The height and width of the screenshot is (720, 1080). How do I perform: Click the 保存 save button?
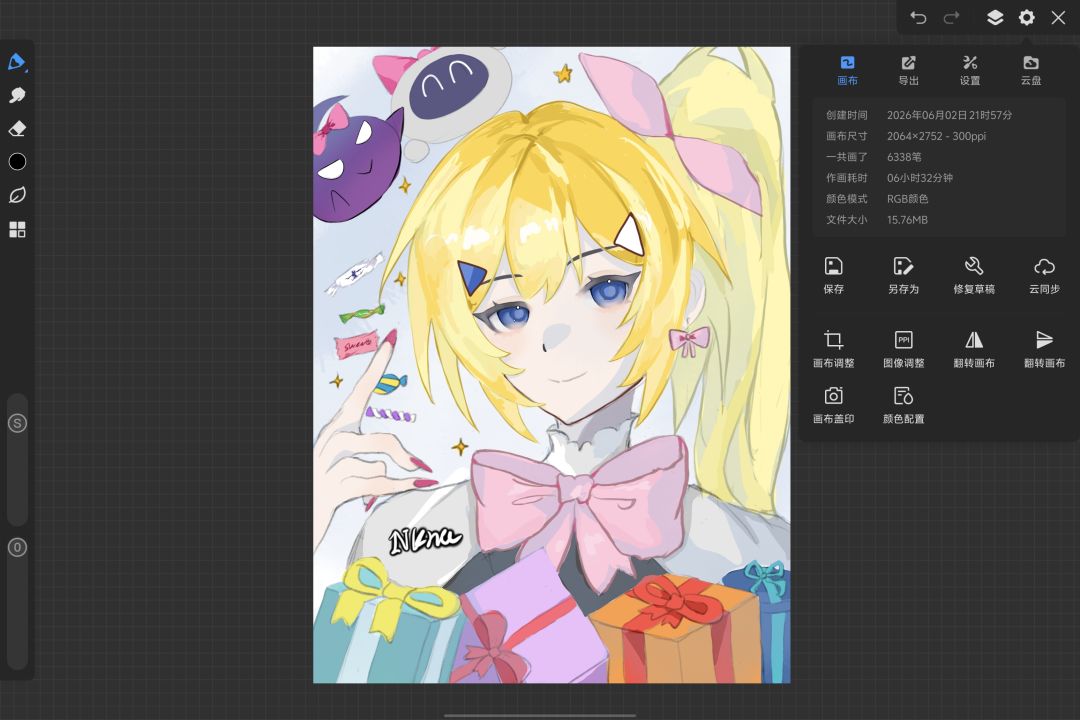(833, 276)
